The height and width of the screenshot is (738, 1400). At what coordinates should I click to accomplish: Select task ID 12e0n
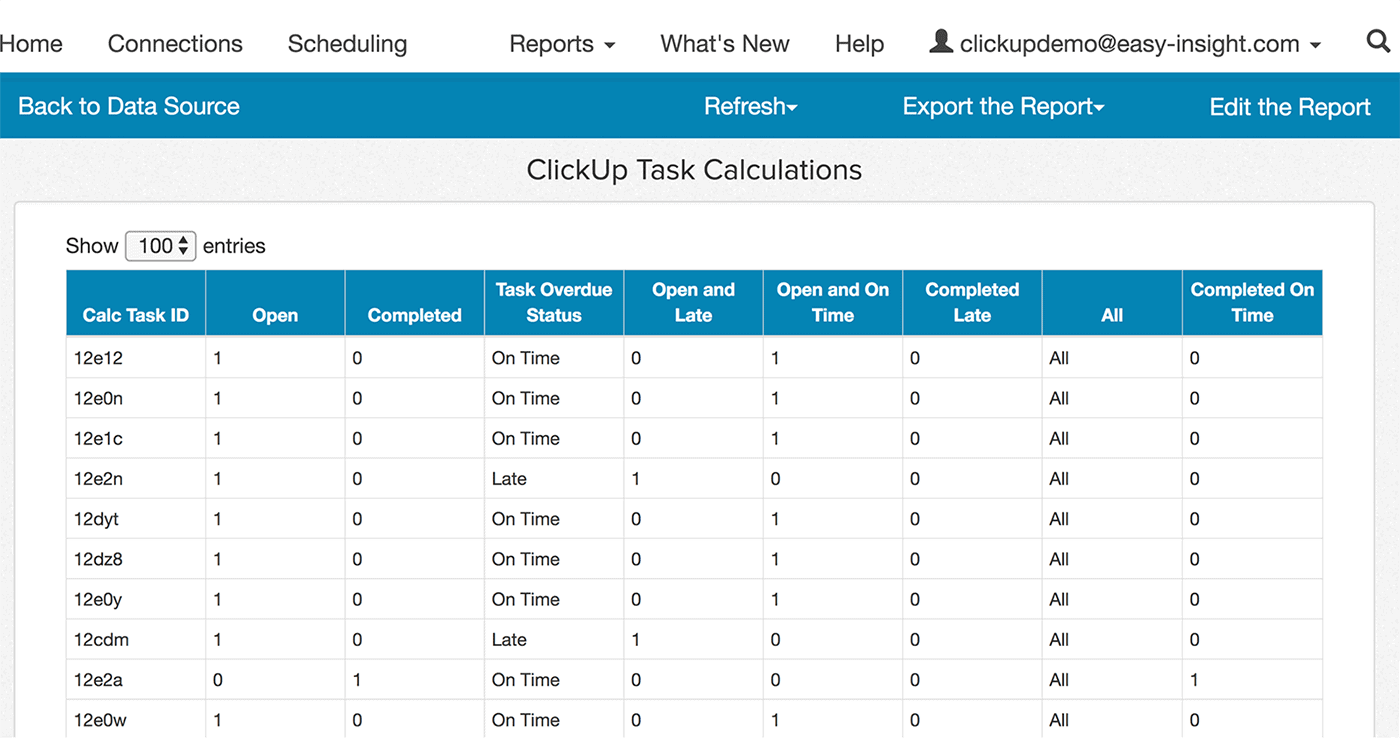click(98, 398)
